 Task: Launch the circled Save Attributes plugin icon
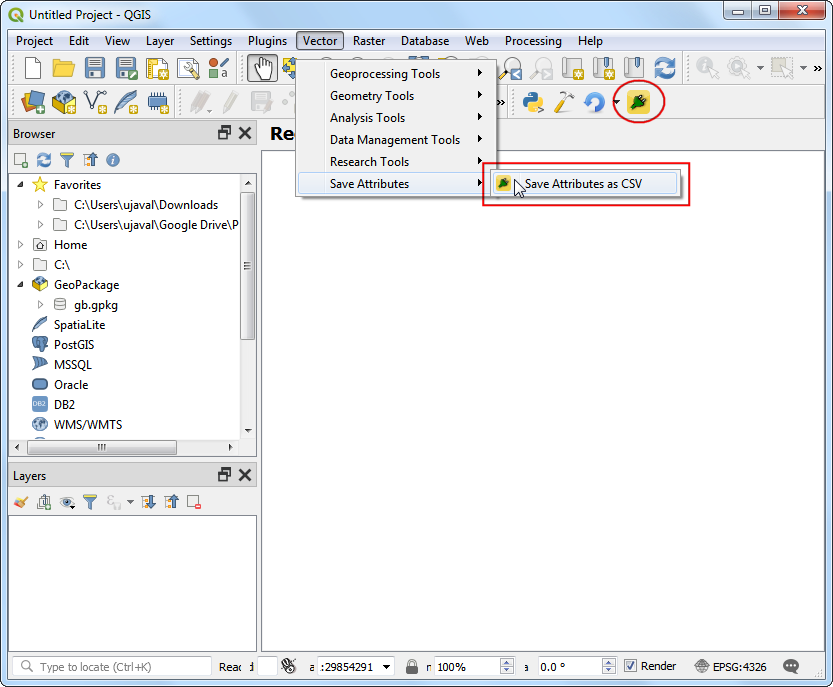tap(638, 101)
